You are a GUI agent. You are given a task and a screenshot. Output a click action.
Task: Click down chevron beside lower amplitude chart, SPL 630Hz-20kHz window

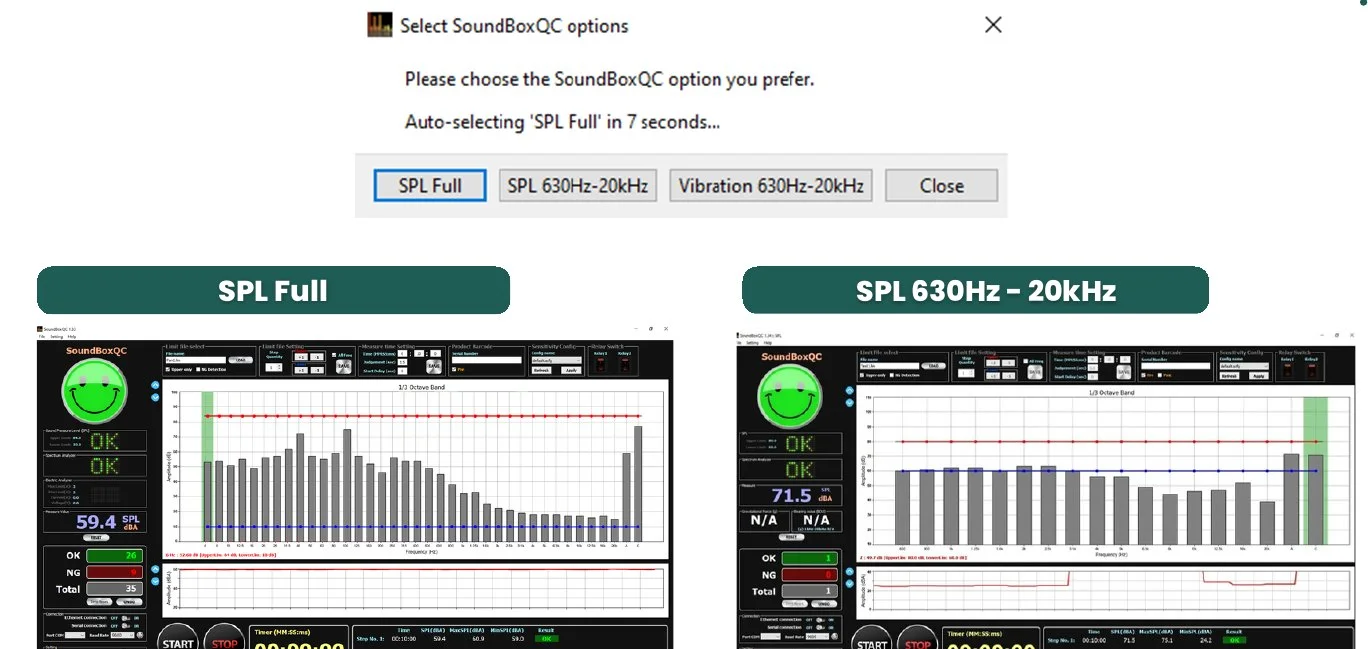[850, 584]
